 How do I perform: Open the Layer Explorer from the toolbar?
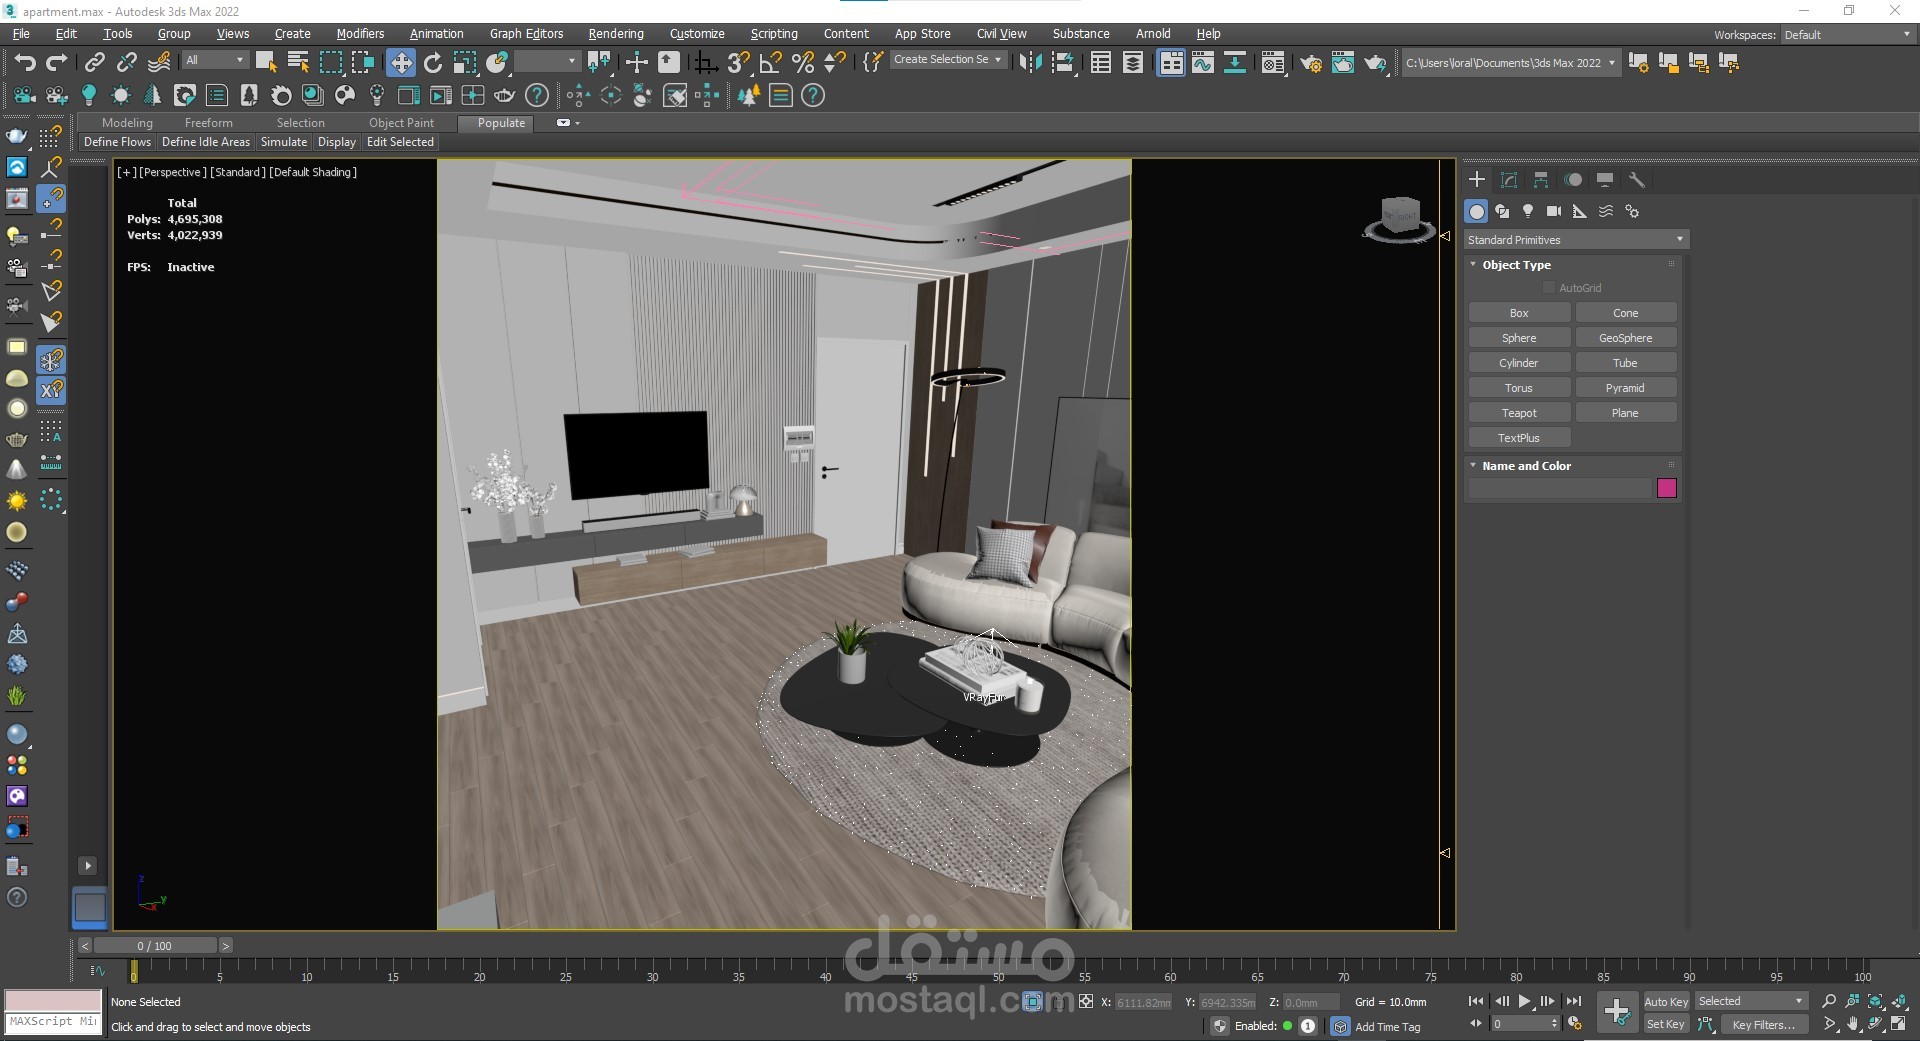(1133, 63)
